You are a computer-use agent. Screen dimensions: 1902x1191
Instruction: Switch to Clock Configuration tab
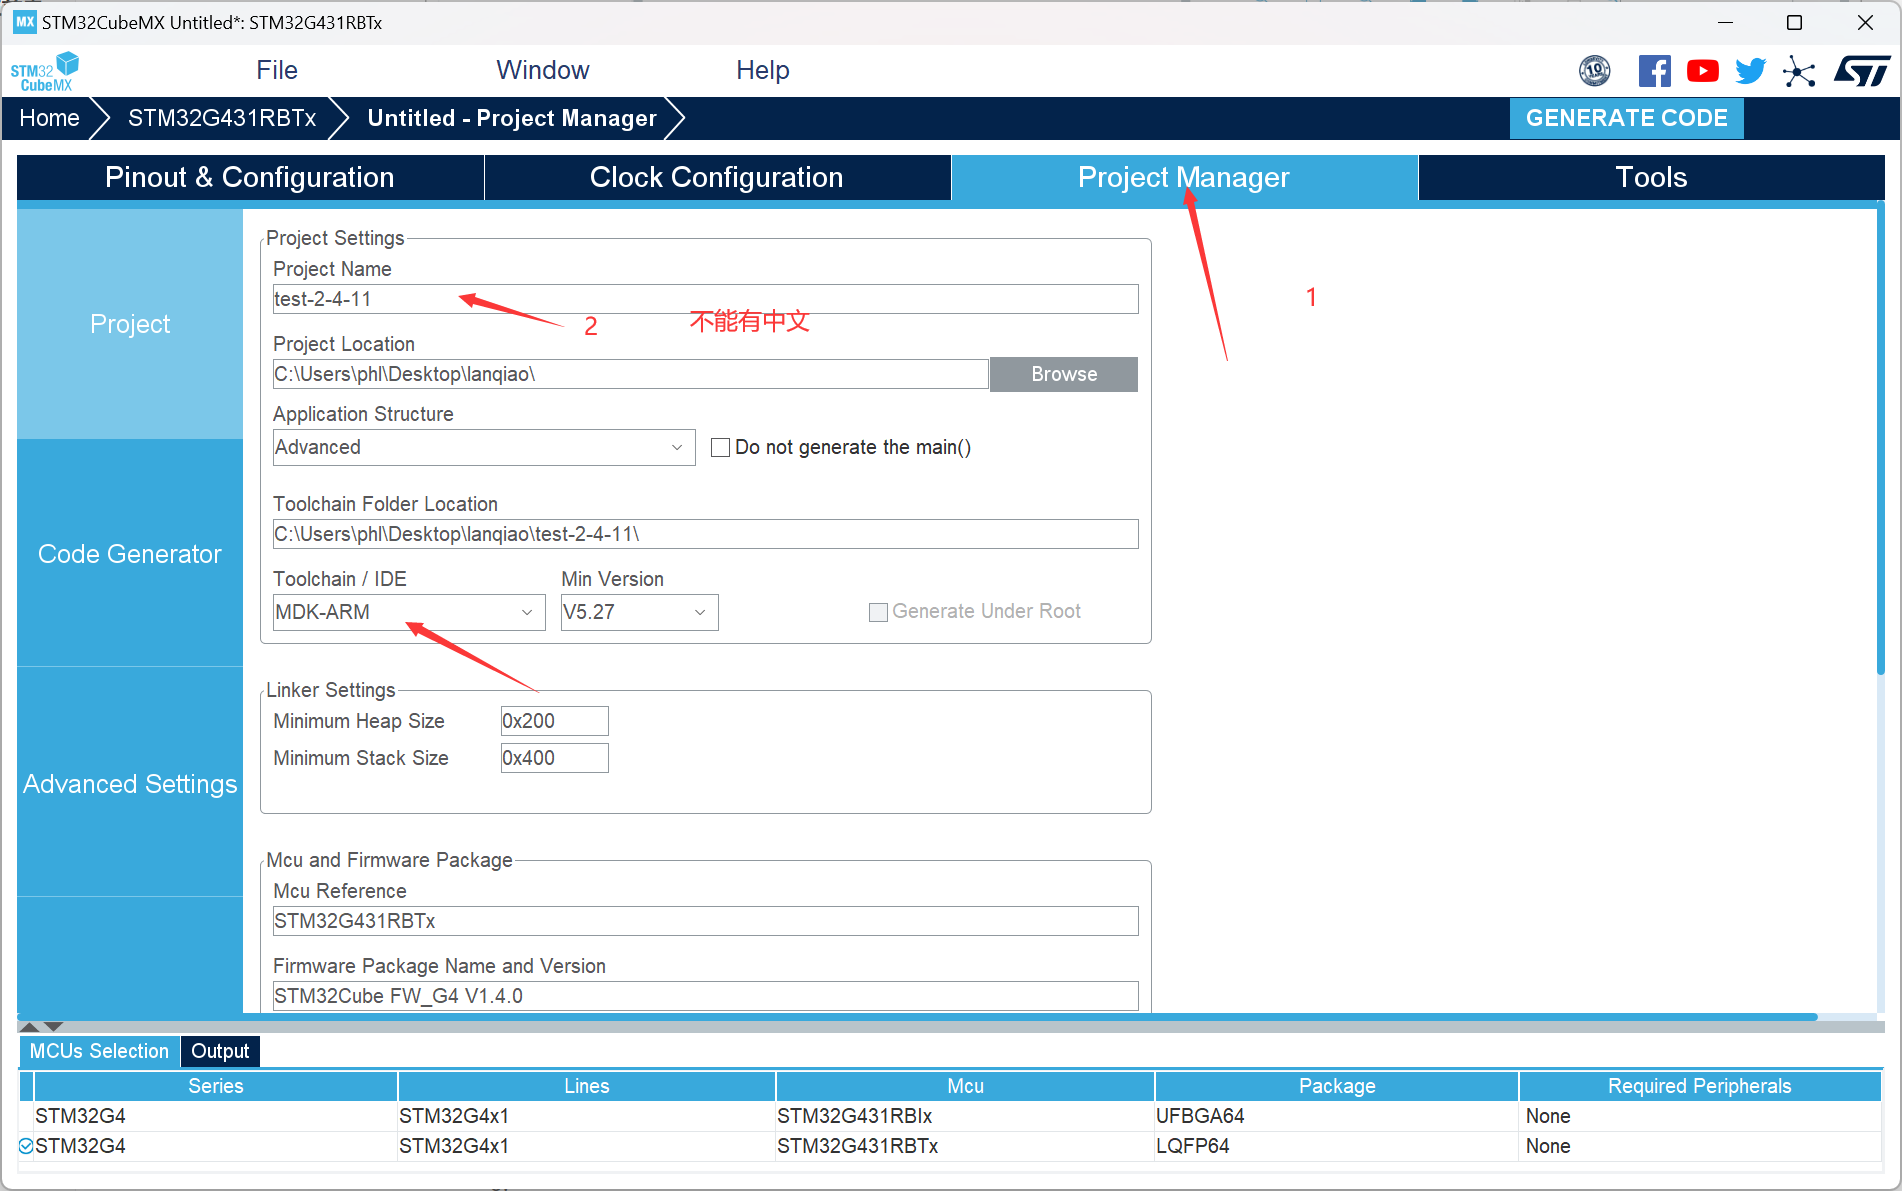[717, 177]
